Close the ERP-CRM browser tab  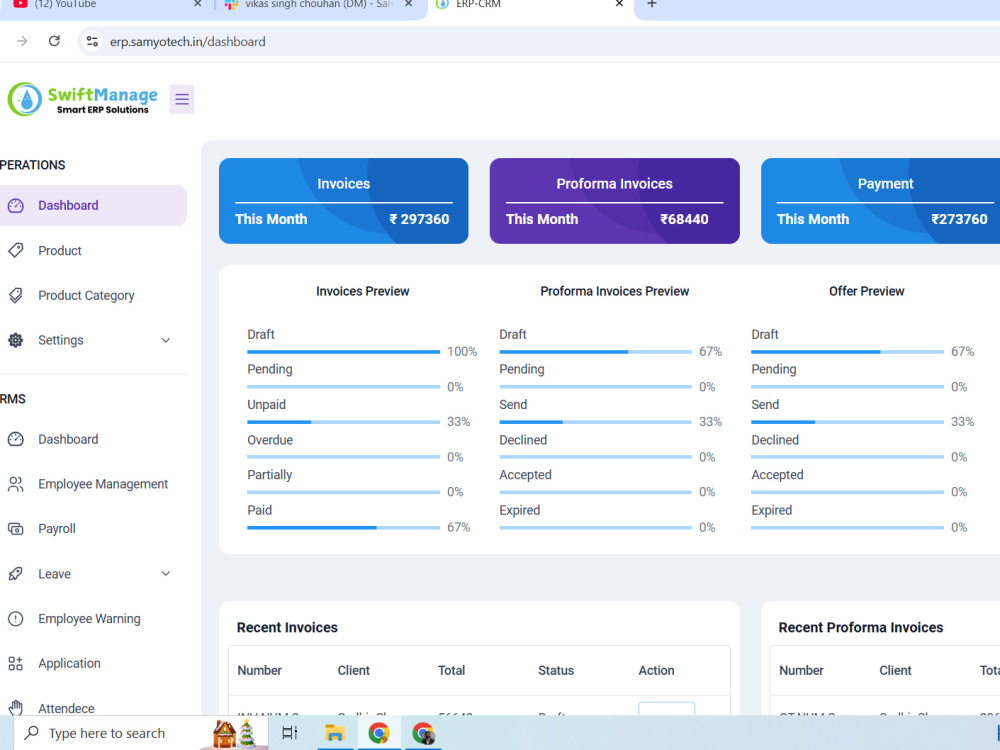tap(619, 4)
